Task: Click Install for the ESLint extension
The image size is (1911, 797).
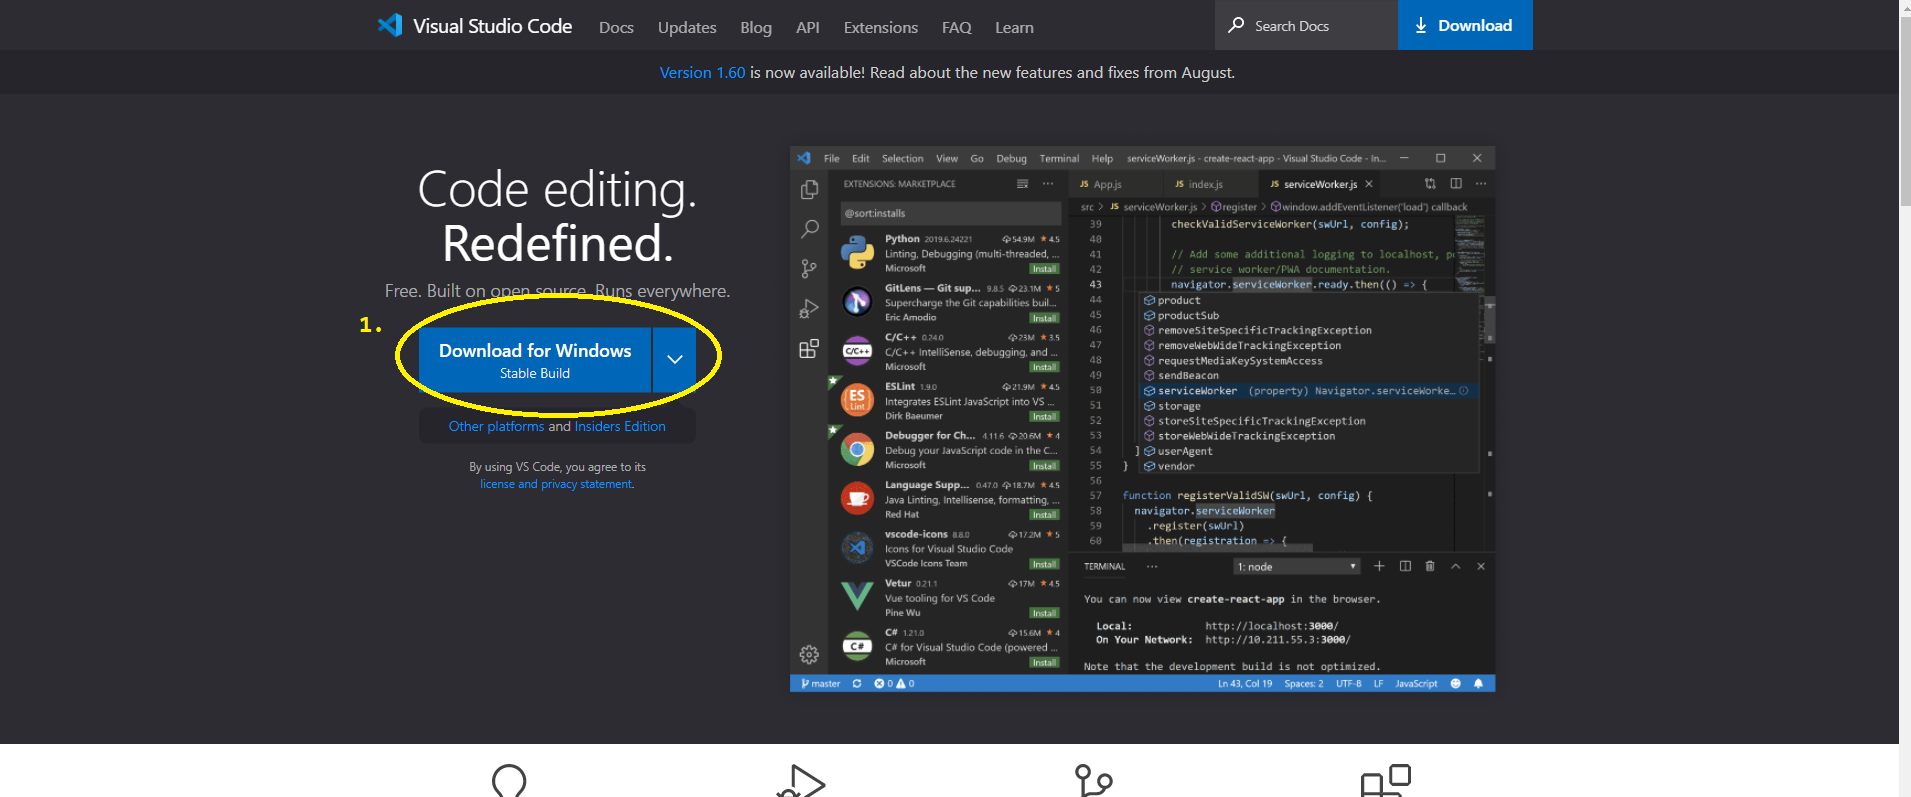Action: coord(1044,417)
